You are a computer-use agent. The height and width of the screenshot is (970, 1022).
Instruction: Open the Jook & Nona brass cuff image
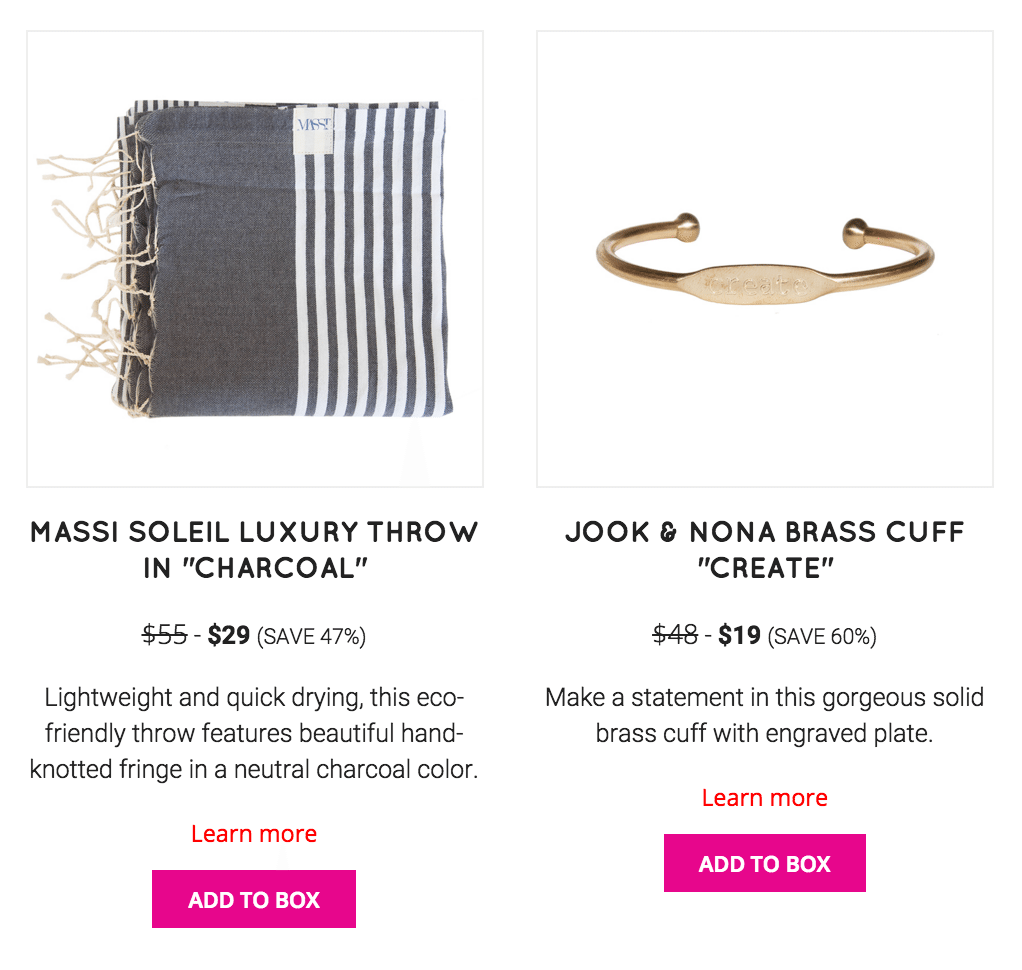click(x=765, y=259)
